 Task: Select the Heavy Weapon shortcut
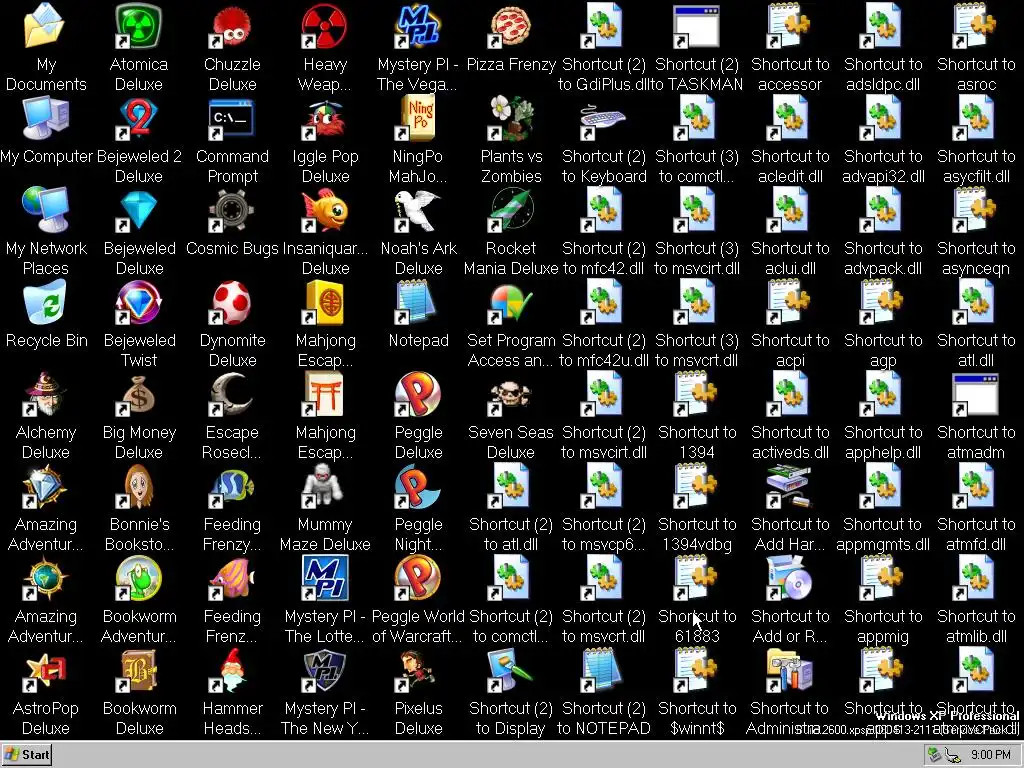tap(325, 25)
